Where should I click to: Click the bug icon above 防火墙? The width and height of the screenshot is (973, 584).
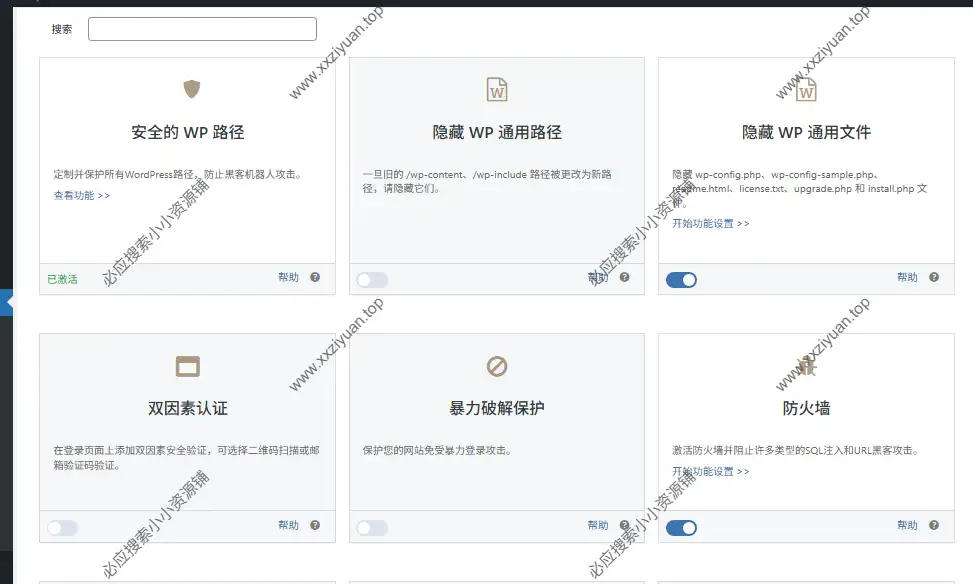[x=806, y=366]
